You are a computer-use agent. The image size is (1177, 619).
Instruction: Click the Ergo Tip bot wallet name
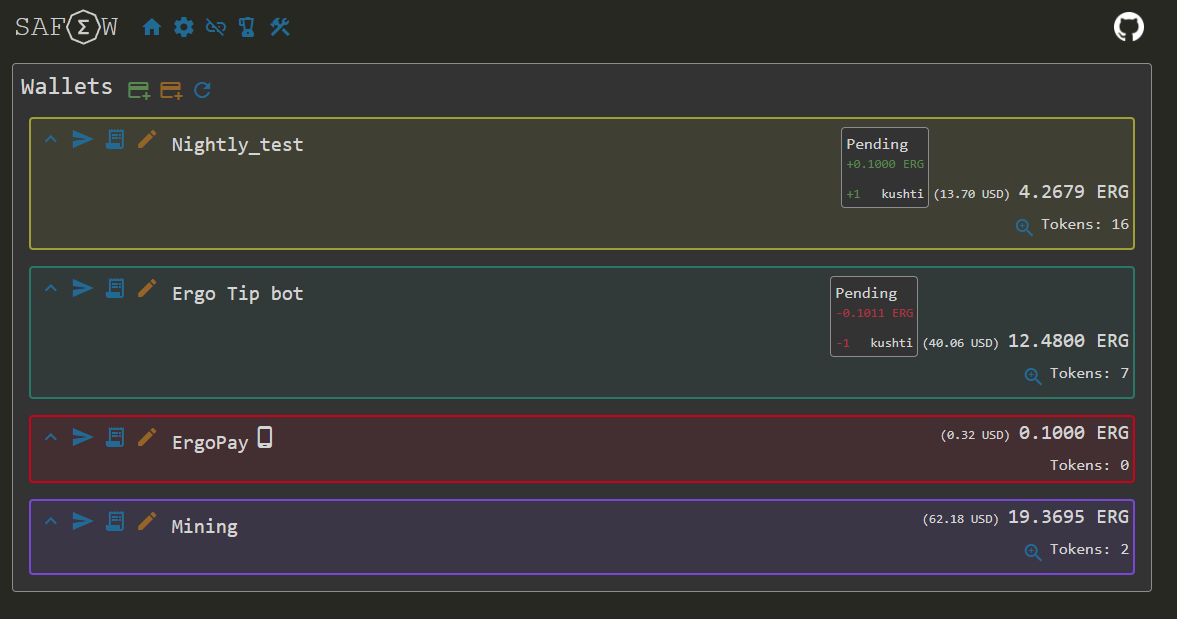(x=237, y=293)
